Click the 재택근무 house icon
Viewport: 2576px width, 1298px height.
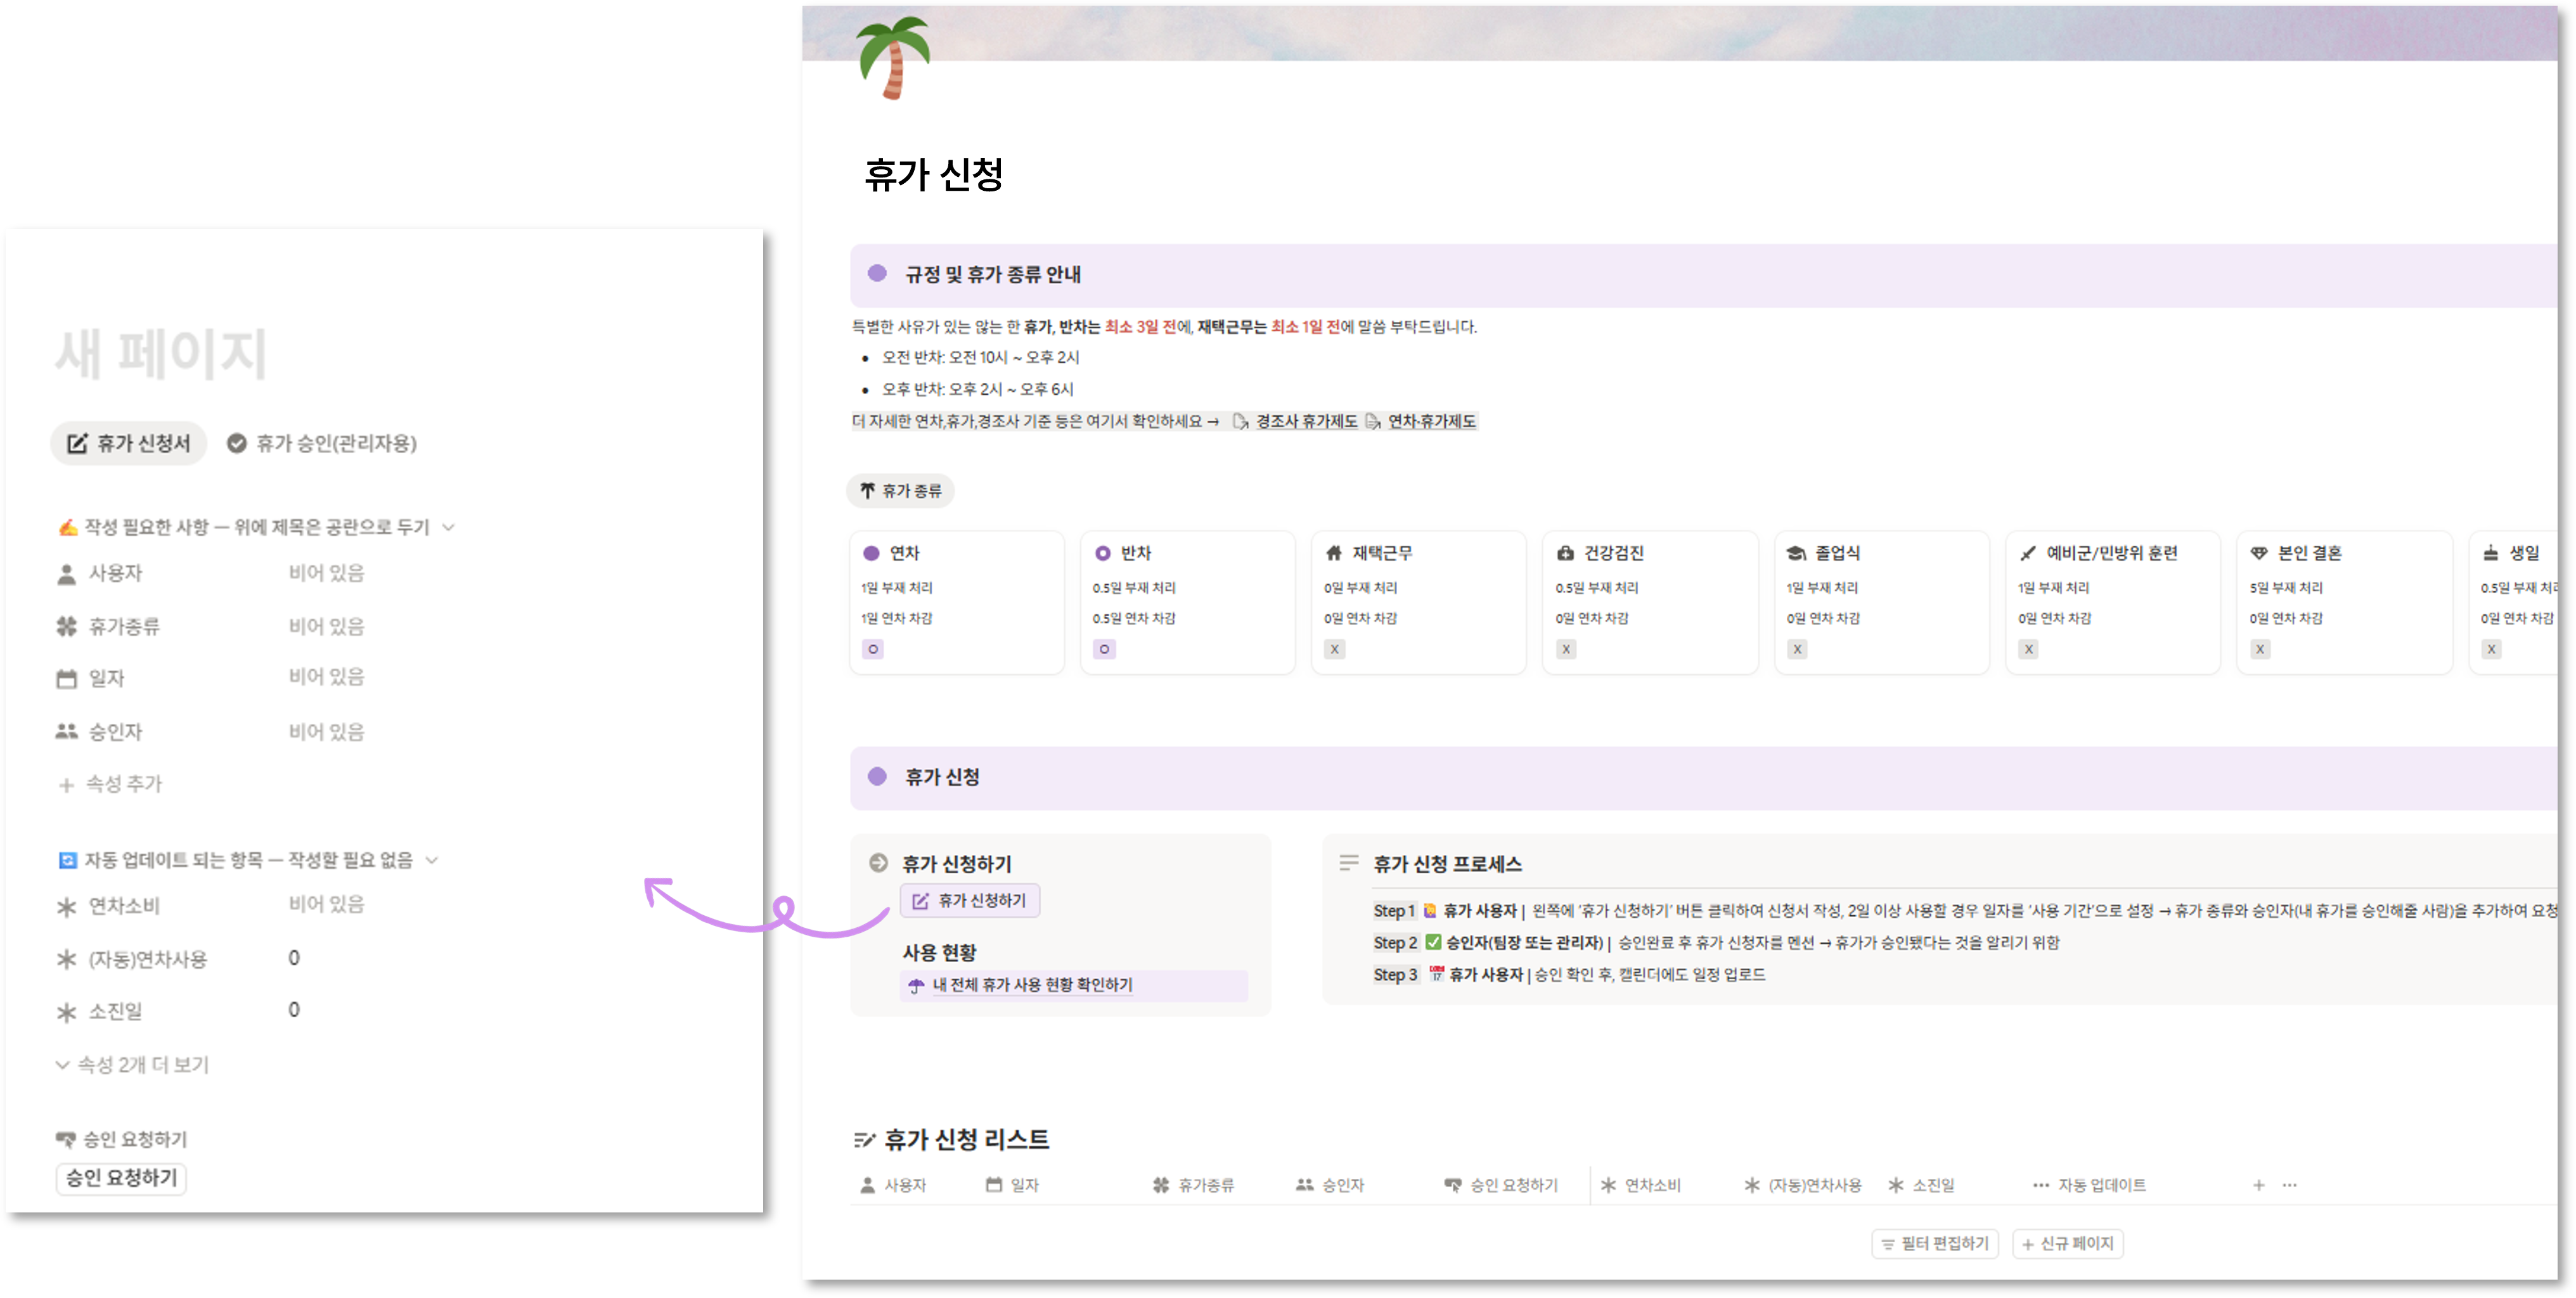point(1334,553)
